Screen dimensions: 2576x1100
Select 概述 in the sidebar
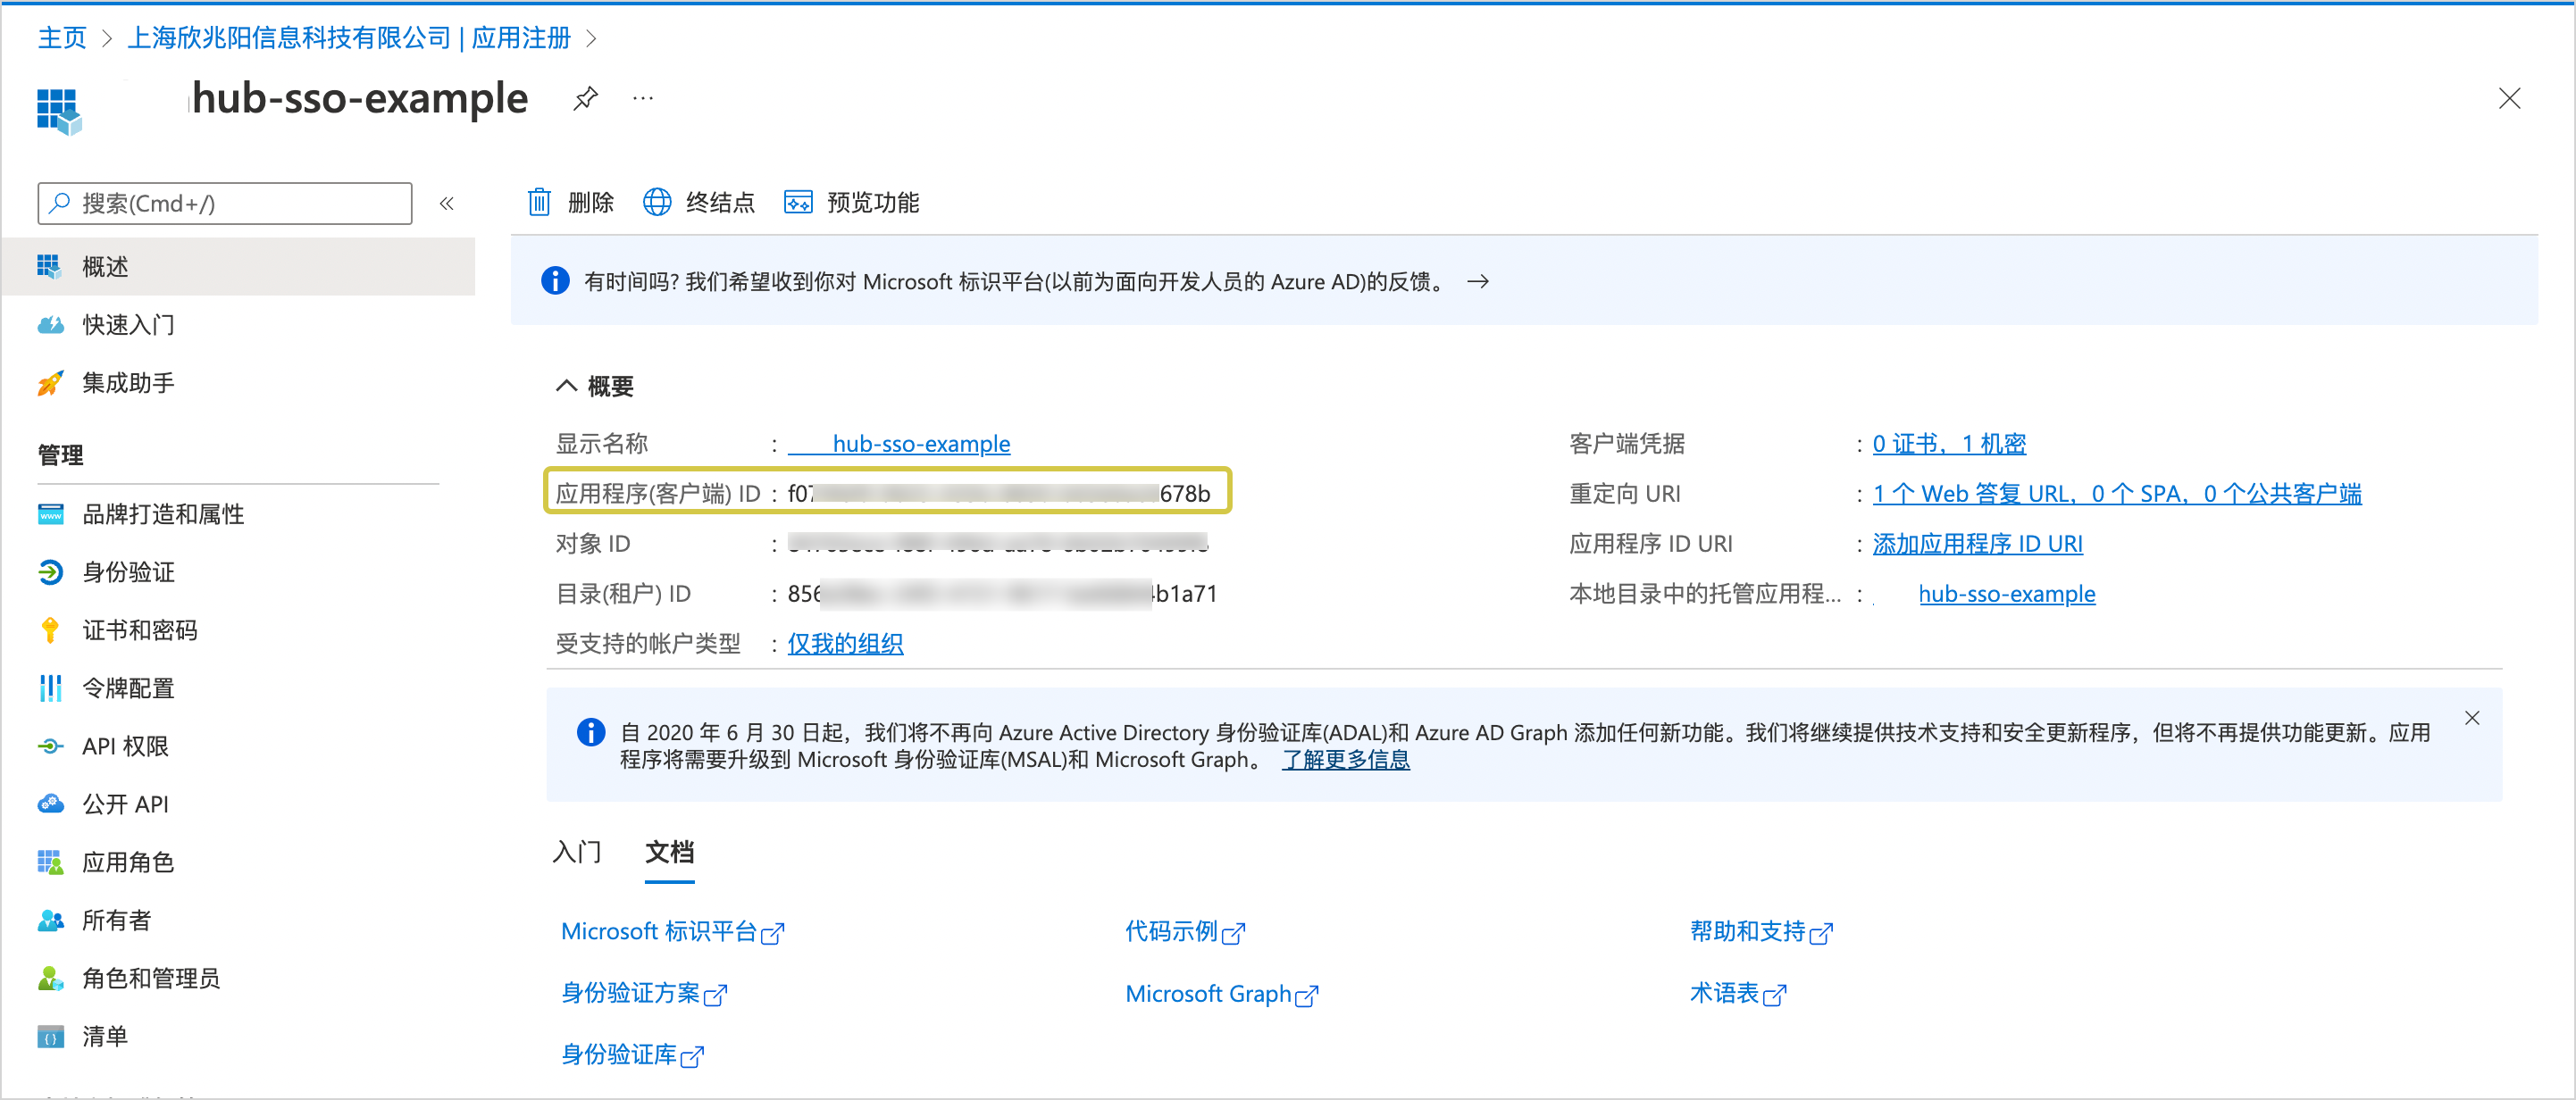pos(238,266)
